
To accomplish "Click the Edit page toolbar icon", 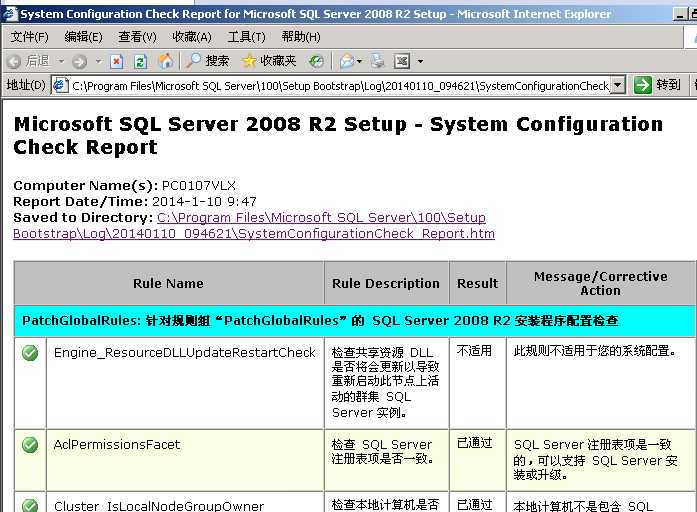I will tap(402, 61).
